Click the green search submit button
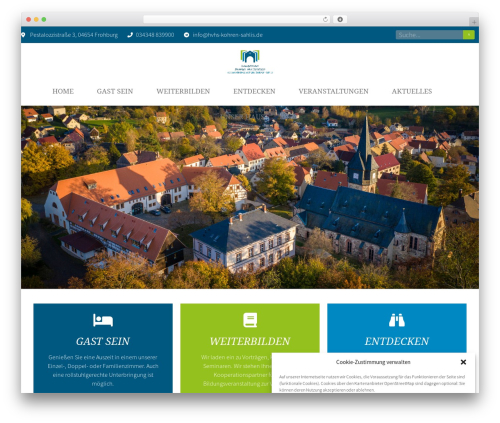This screenshot has height=423, width=500. [469, 35]
